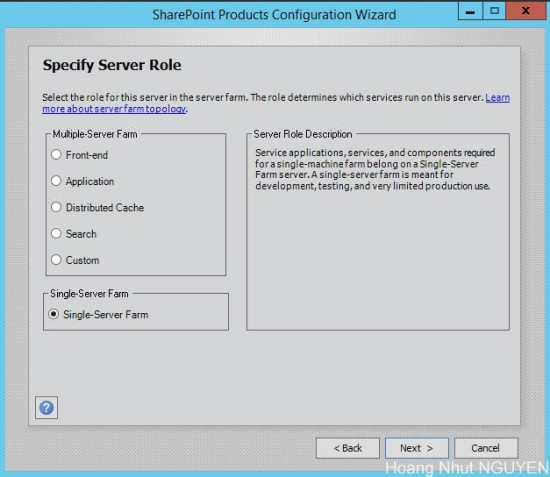Minimize the Configuration Wizard window
Viewport: 550px width, 477px height.
[x=470, y=11]
